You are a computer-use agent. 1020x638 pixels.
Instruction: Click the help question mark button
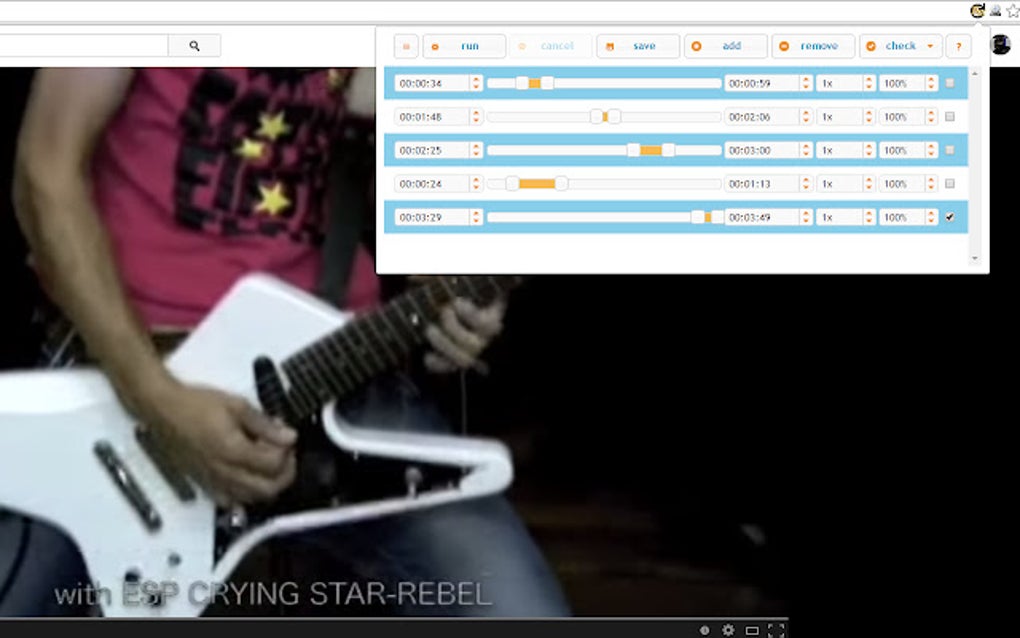(958, 46)
